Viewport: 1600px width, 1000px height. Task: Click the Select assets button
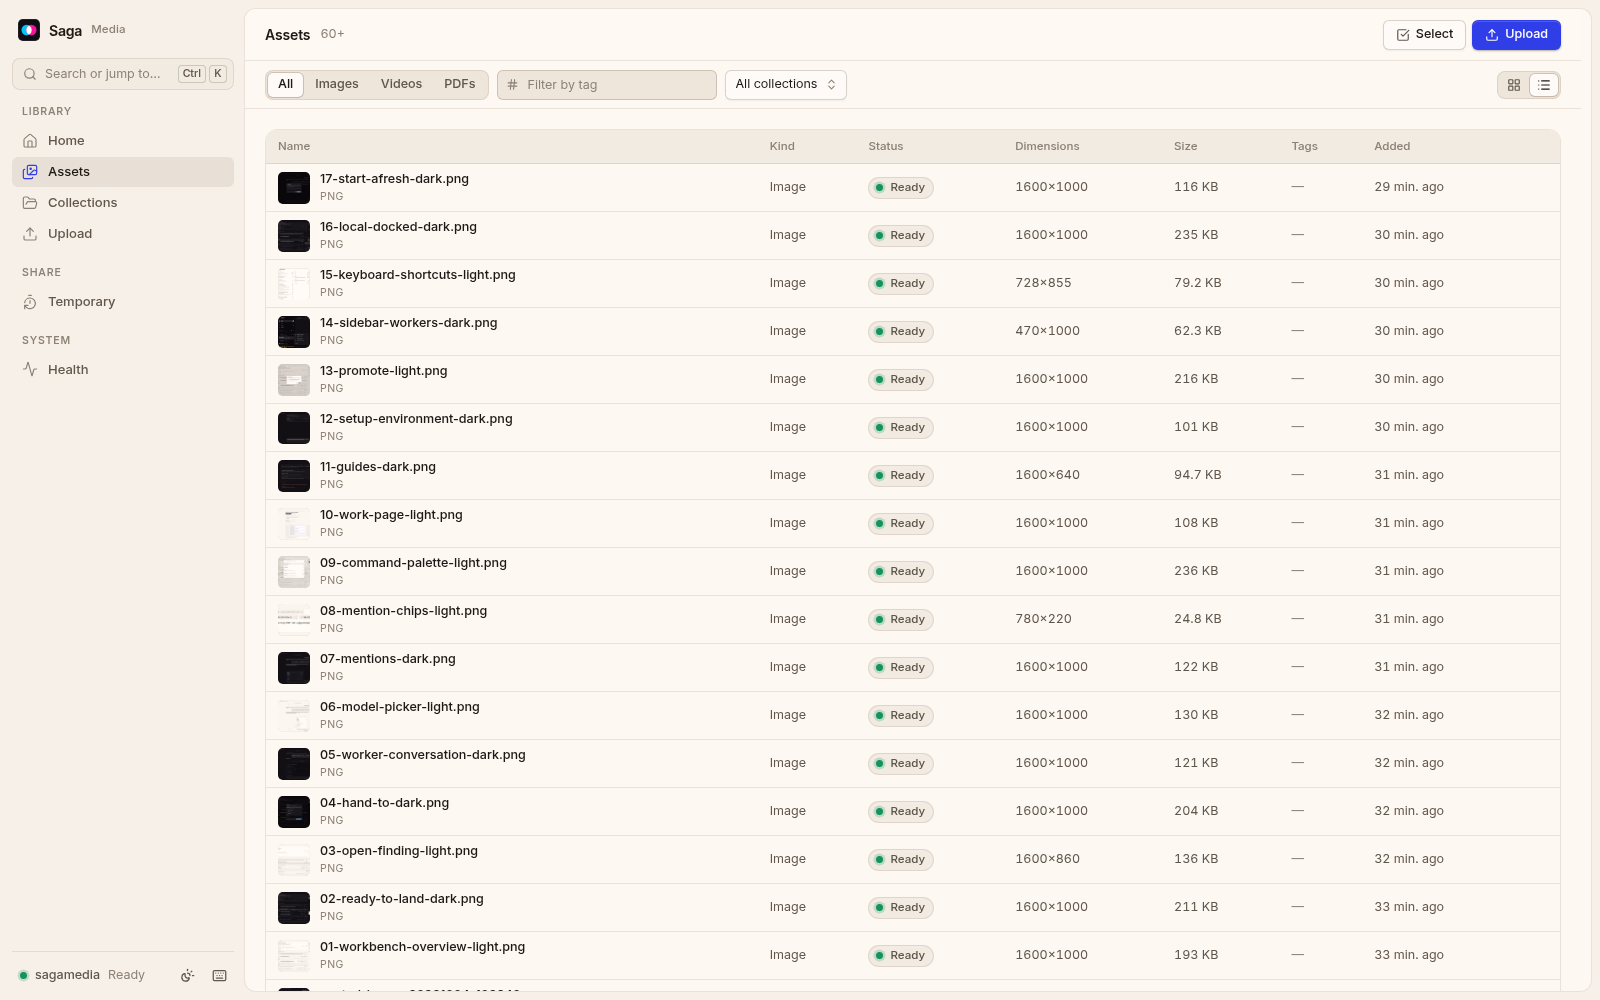point(1424,35)
